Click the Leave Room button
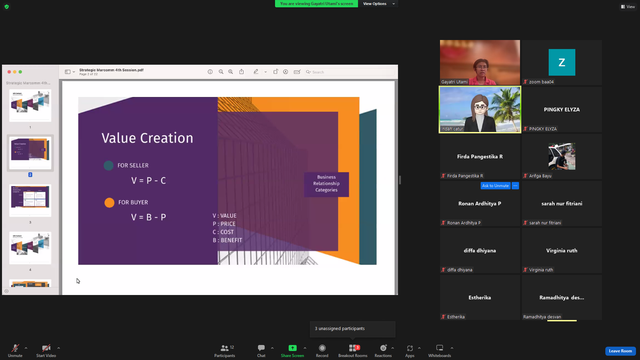The height and width of the screenshot is (360, 640). [x=620, y=351]
